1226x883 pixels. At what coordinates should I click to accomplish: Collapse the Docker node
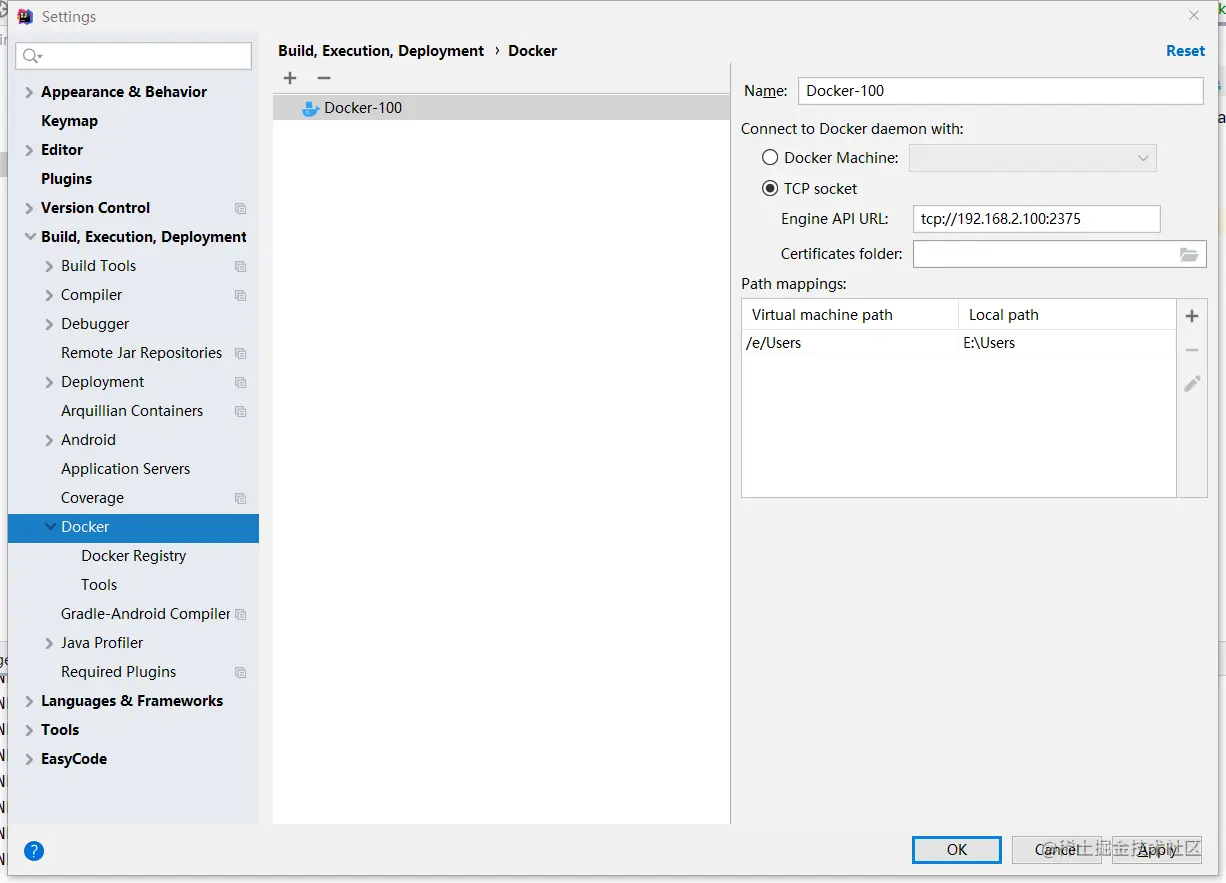coord(49,527)
